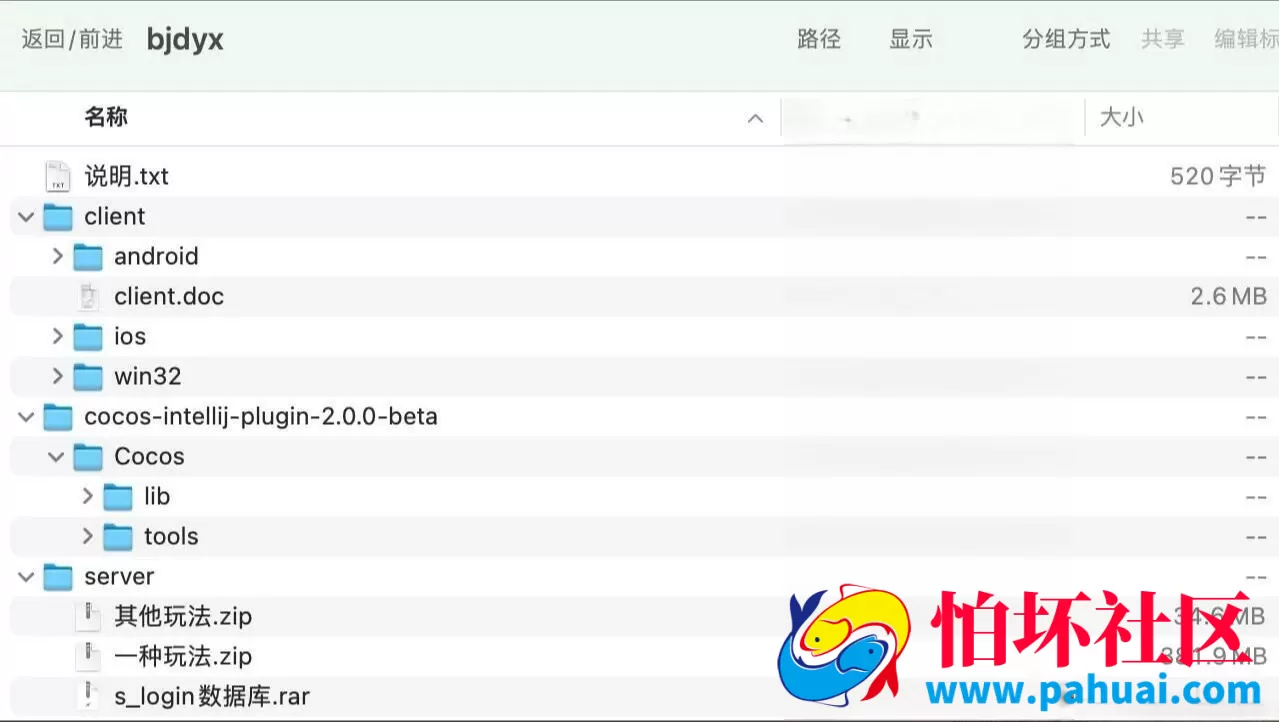Select the file name 说明.txt
Screen dimensions: 1279x722
127,177
